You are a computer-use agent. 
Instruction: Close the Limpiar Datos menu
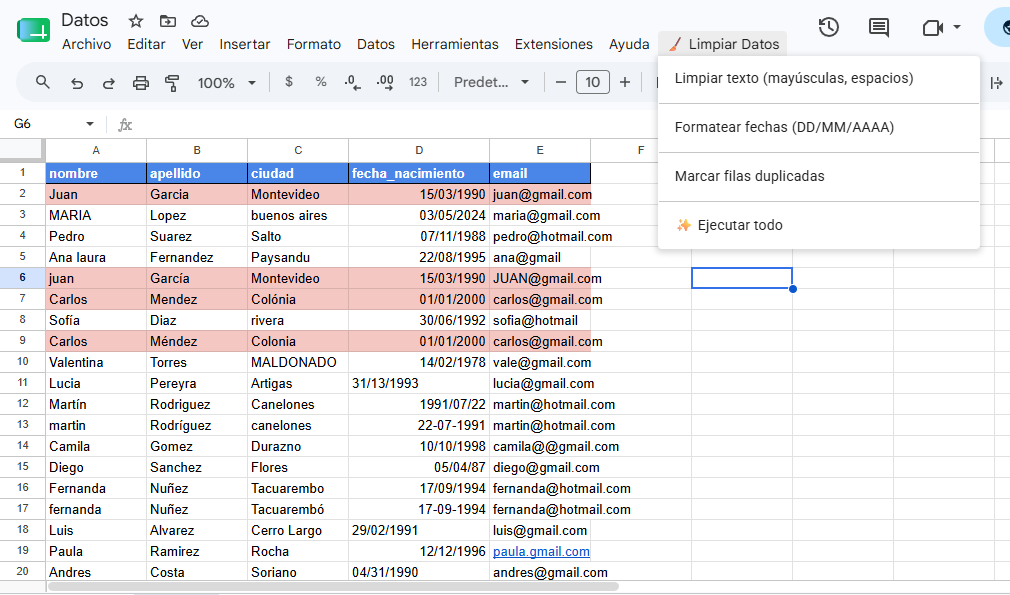[x=723, y=44]
